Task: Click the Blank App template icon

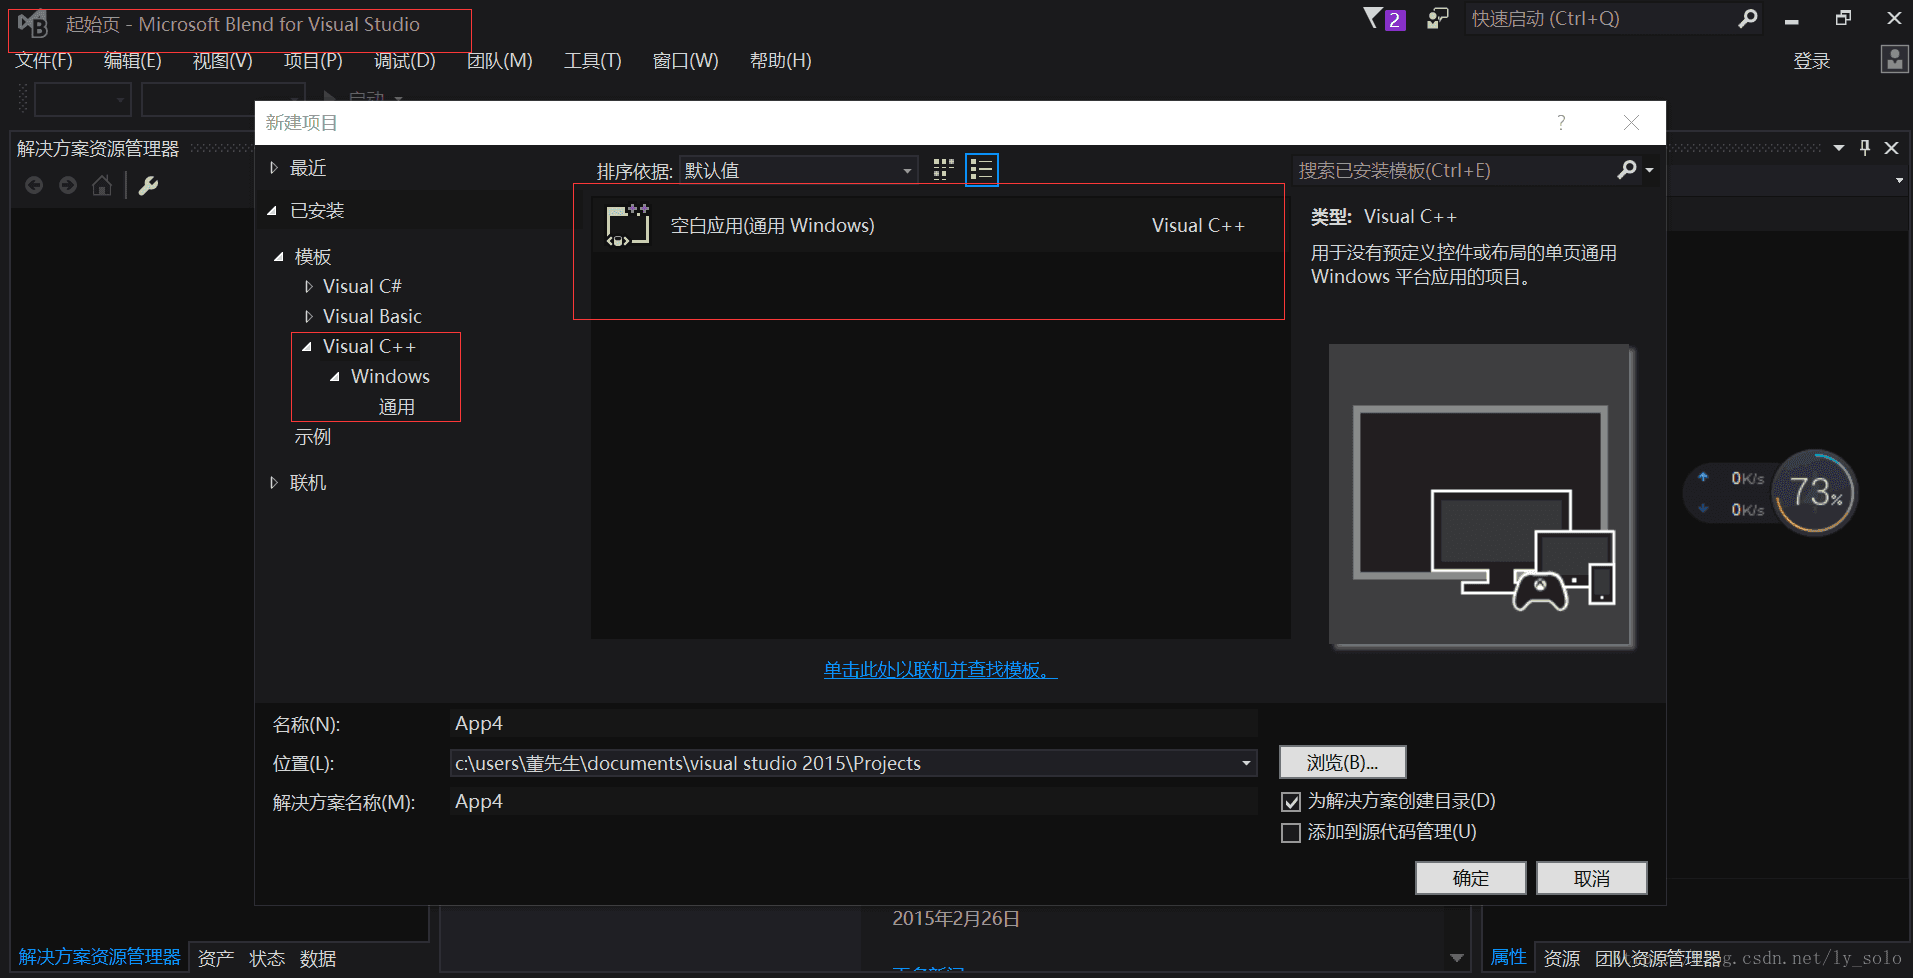Action: [628, 225]
